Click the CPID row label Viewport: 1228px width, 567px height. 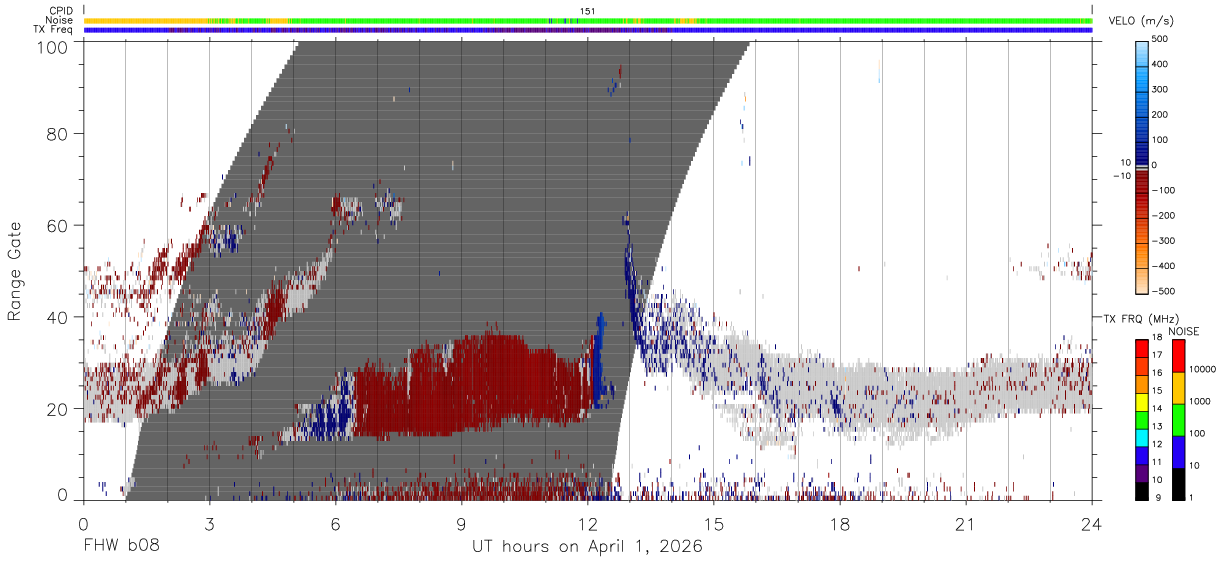pos(60,11)
